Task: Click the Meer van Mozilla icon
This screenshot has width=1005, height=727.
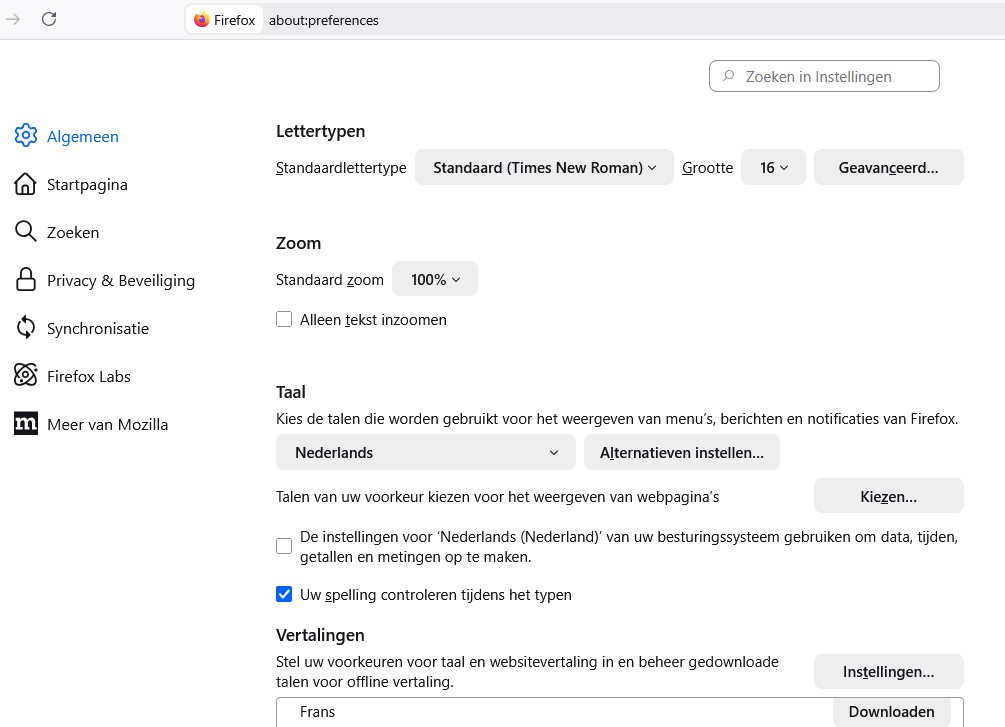Action: [26, 424]
